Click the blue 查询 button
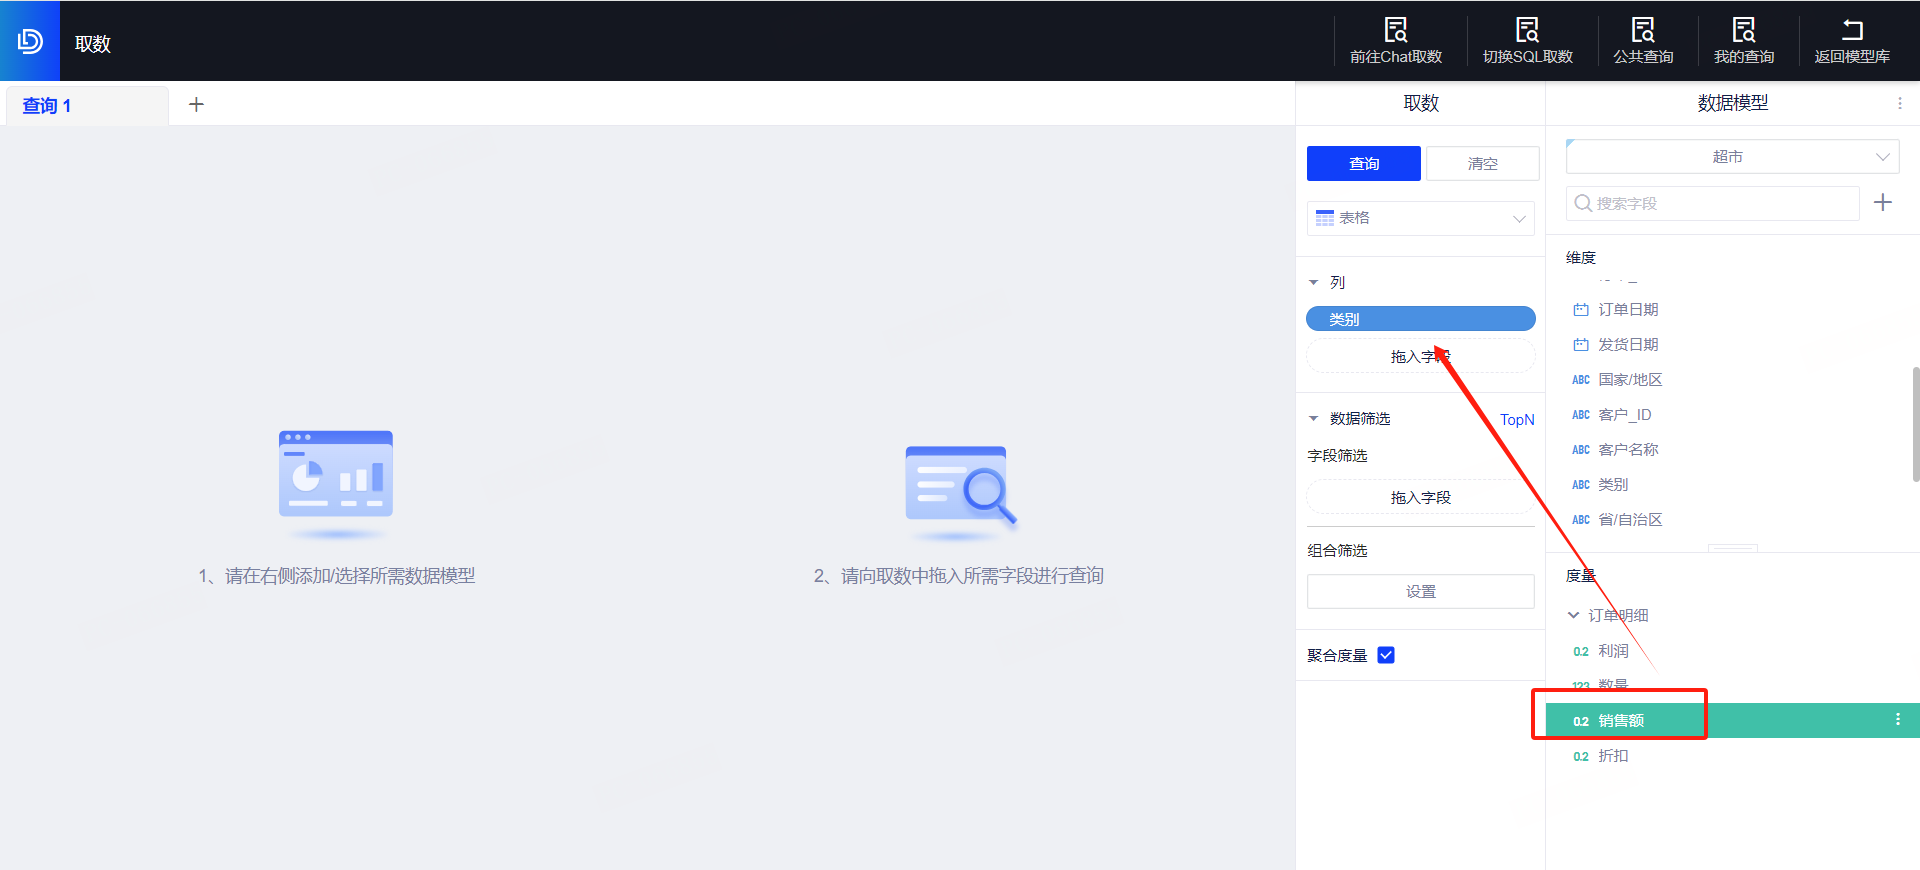The width and height of the screenshot is (1920, 870). 1363,164
